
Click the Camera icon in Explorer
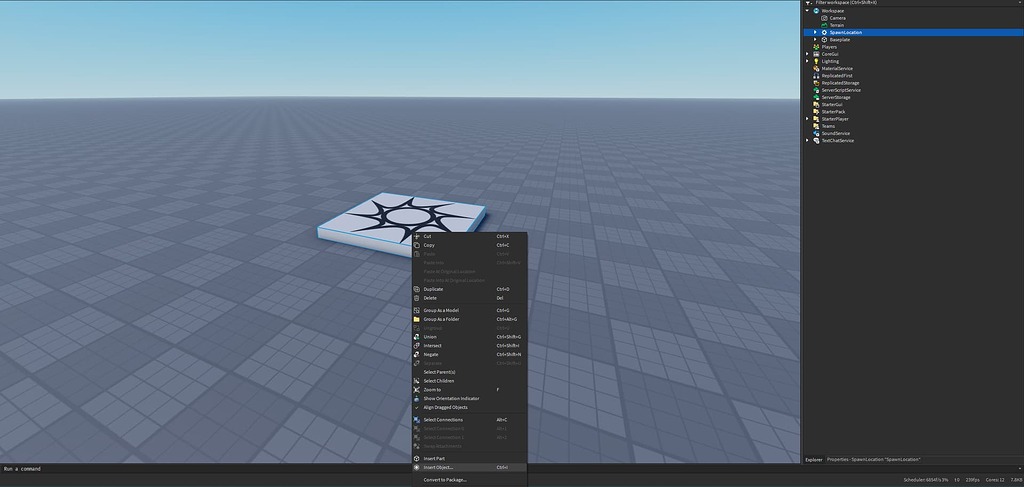[x=824, y=18]
